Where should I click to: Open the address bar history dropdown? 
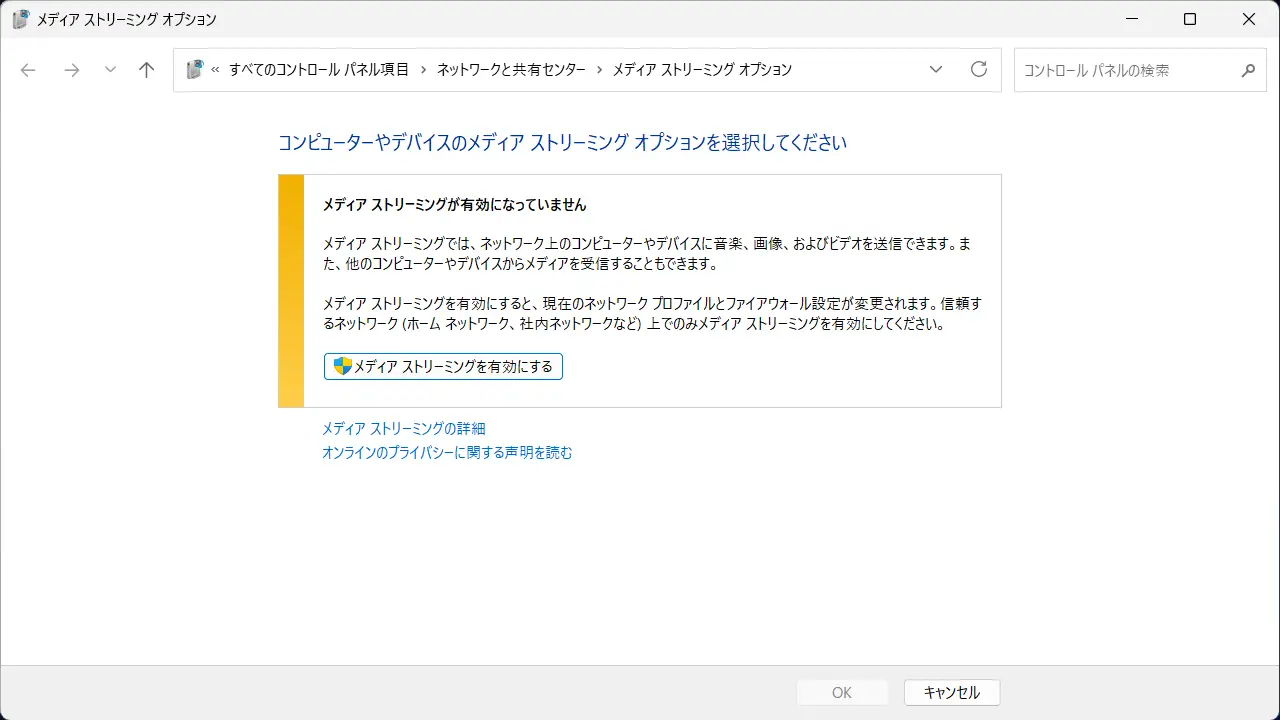click(936, 70)
